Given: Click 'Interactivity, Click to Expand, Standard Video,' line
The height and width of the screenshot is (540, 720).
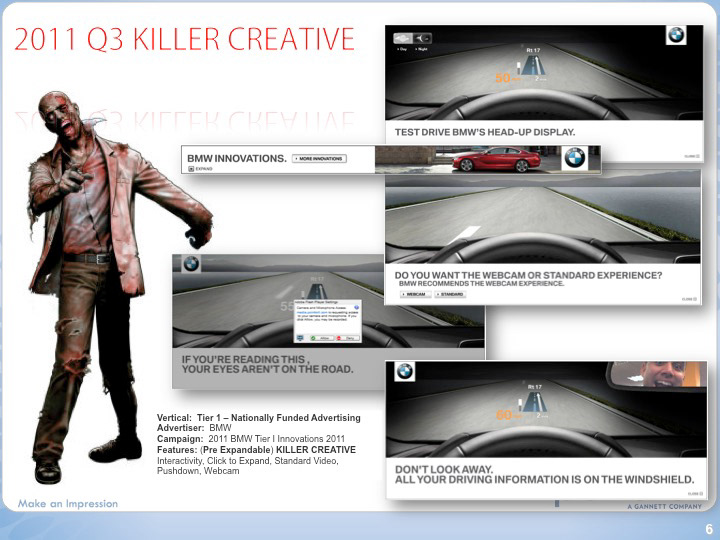Looking at the screenshot, I should [x=248, y=461].
